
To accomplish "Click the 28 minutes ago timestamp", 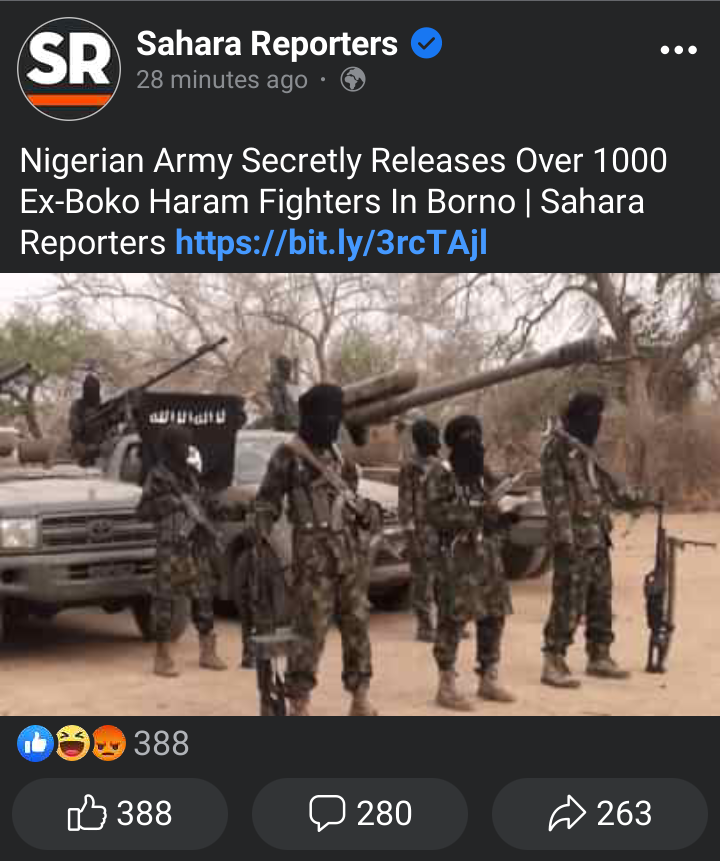I will (x=222, y=80).
